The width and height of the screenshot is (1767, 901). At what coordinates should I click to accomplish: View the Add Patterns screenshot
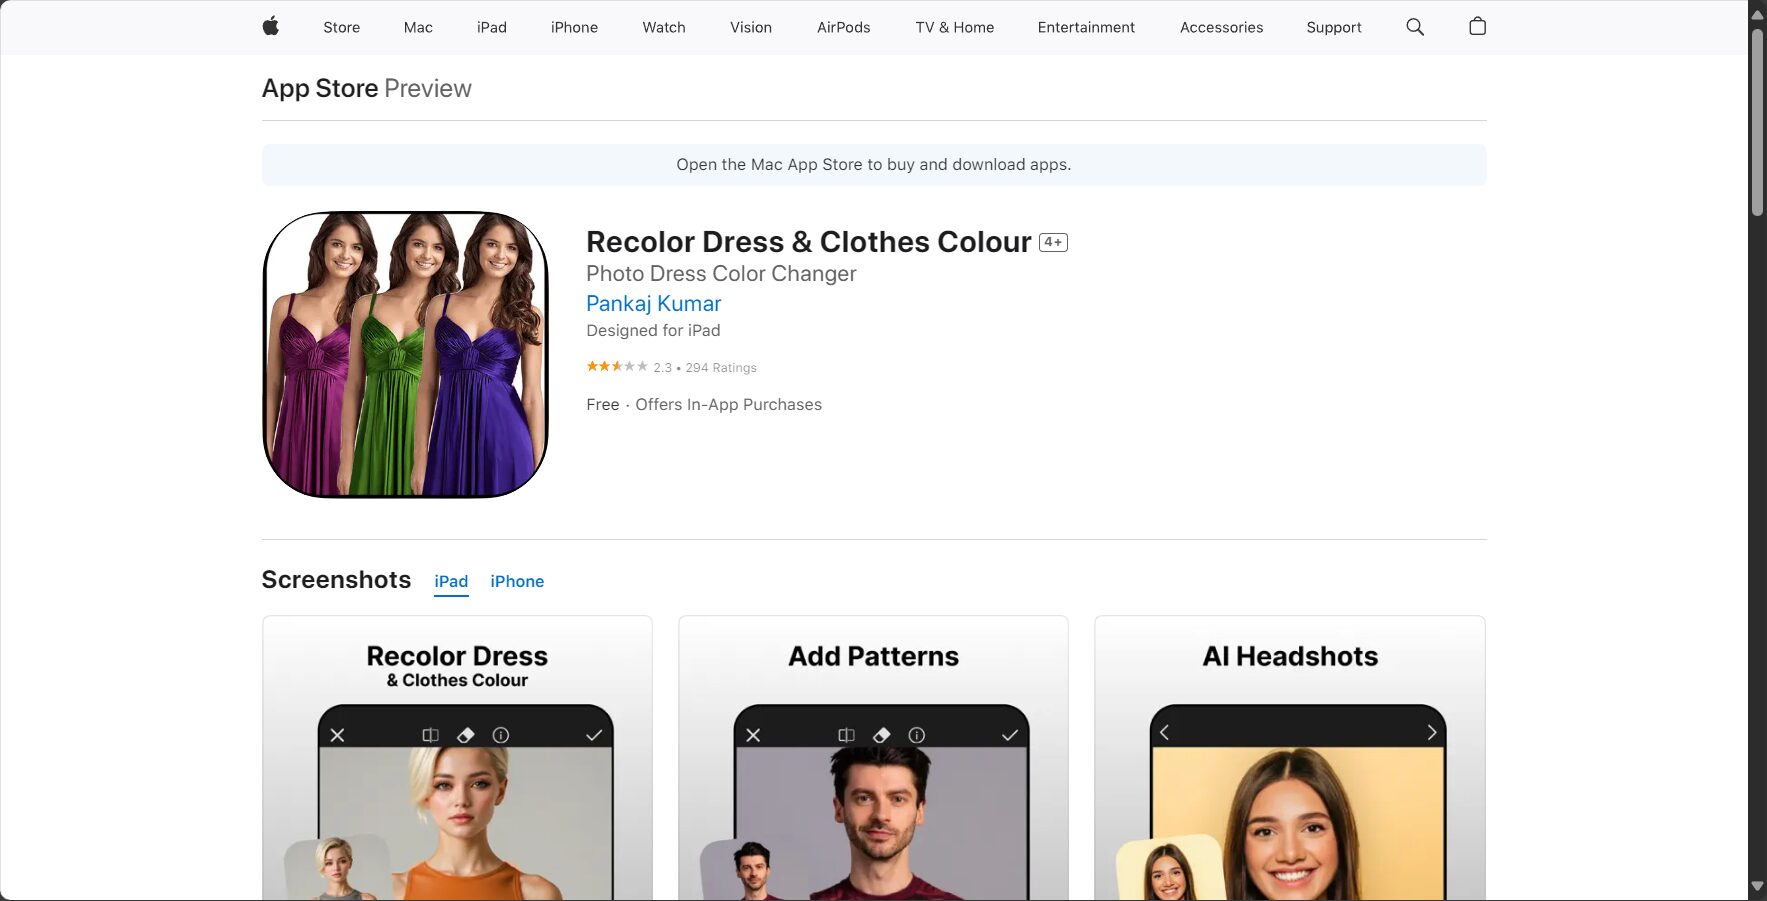(873, 758)
